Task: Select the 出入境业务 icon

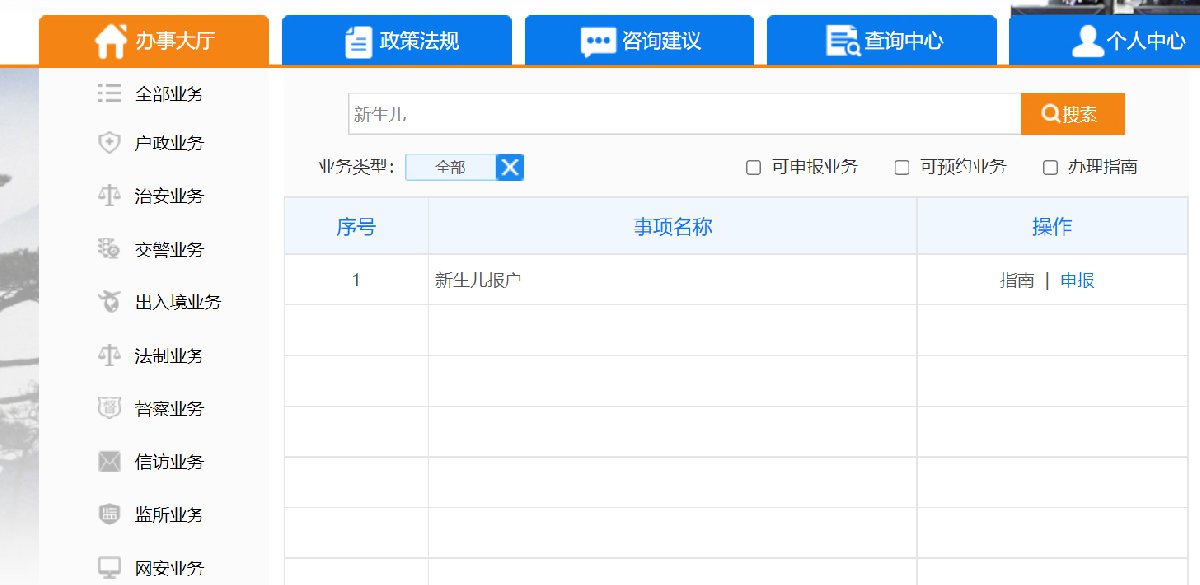Action: pyautogui.click(x=109, y=302)
